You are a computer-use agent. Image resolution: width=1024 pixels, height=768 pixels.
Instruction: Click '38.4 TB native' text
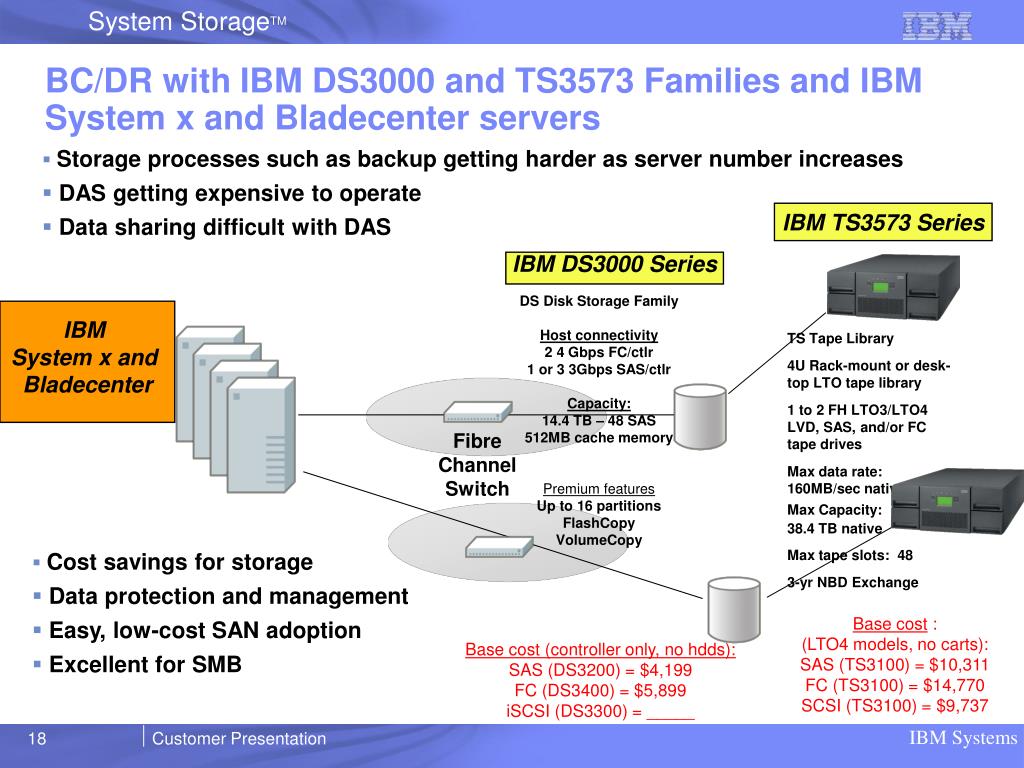click(835, 528)
